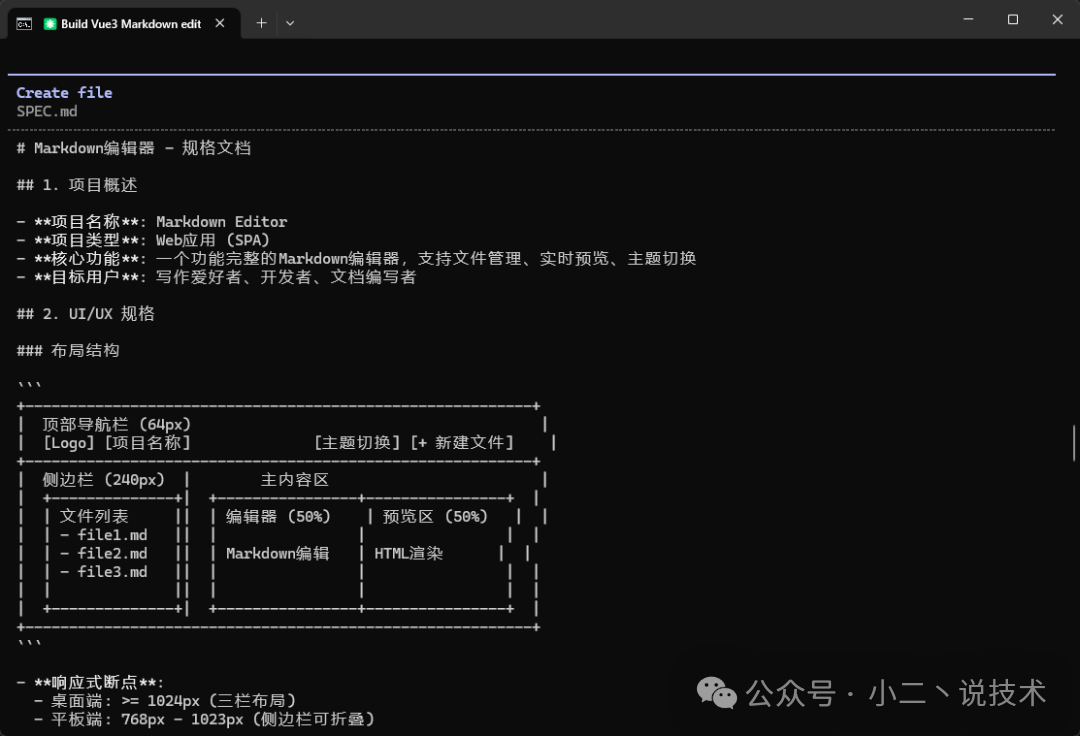Click the terminal icon at window's left edge
Viewport: 1080px width, 736px height.
24,24
